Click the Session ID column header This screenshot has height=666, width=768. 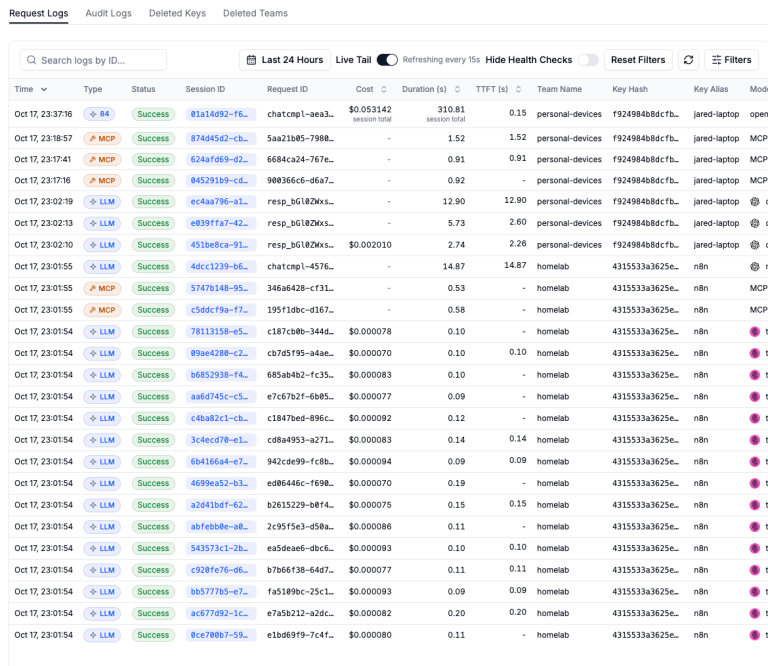point(205,89)
